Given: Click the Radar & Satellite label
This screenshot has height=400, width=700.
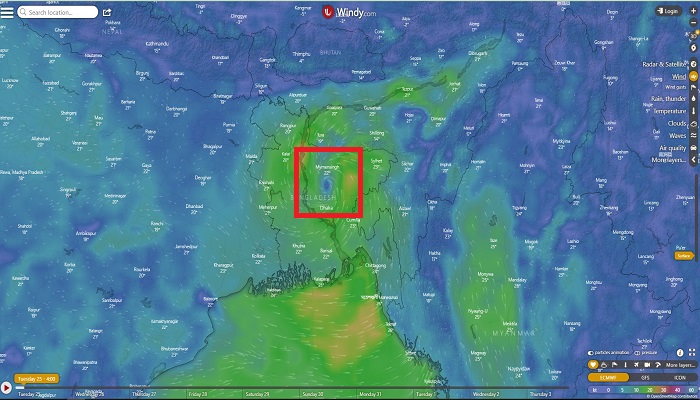Looking at the screenshot, I should [664, 64].
